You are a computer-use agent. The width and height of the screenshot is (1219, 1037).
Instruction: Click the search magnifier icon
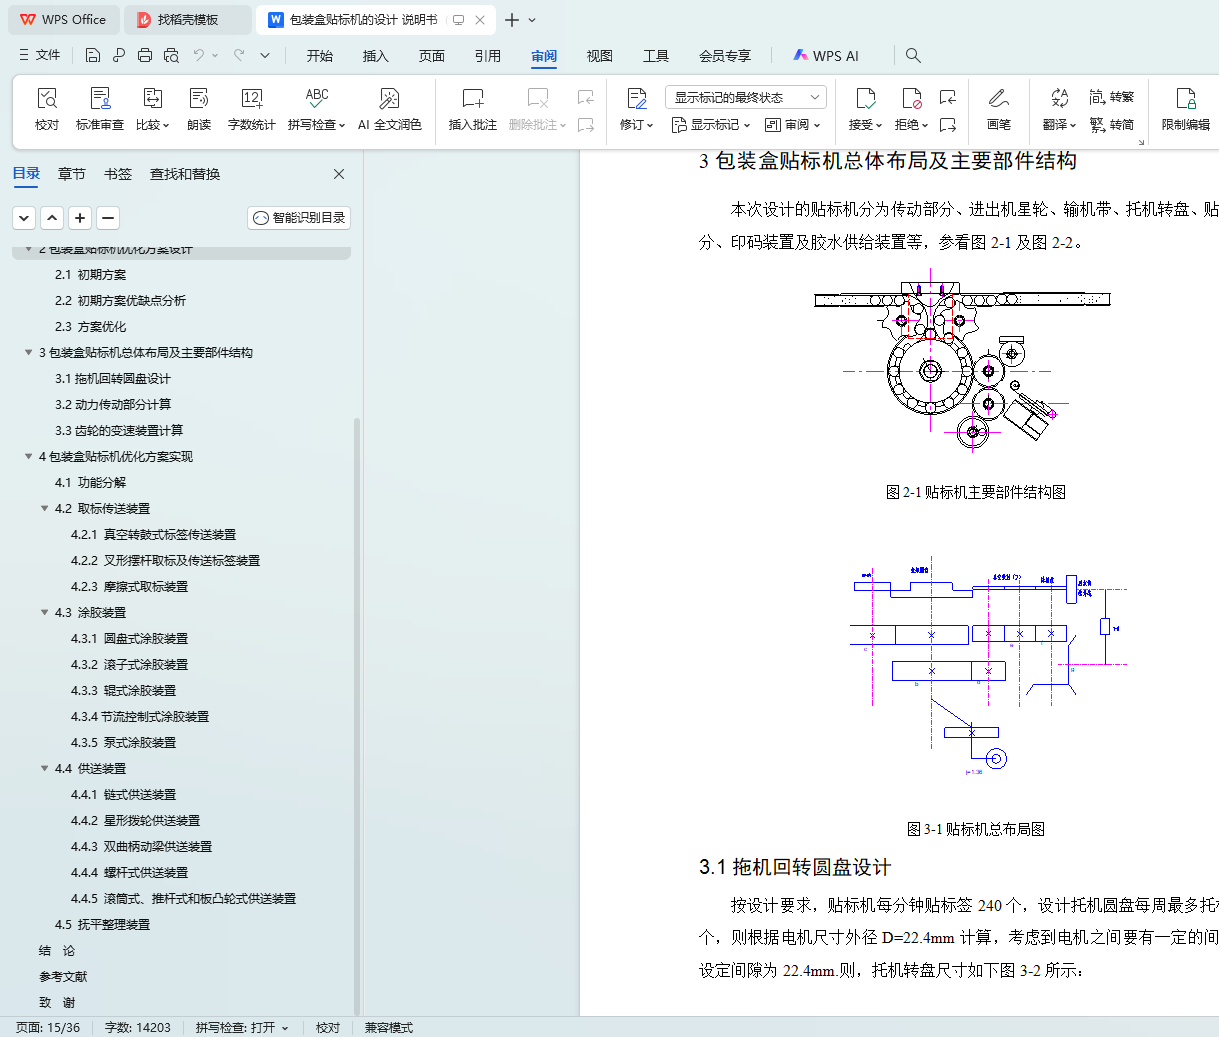(x=913, y=56)
